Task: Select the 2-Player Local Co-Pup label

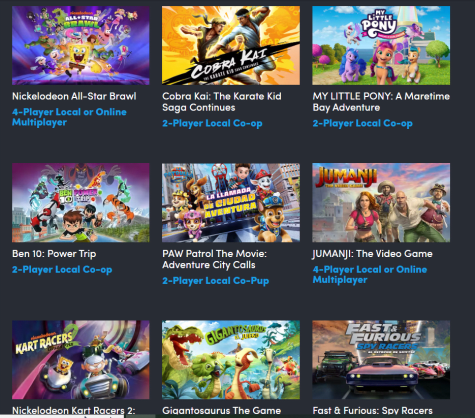Action: coord(215,281)
